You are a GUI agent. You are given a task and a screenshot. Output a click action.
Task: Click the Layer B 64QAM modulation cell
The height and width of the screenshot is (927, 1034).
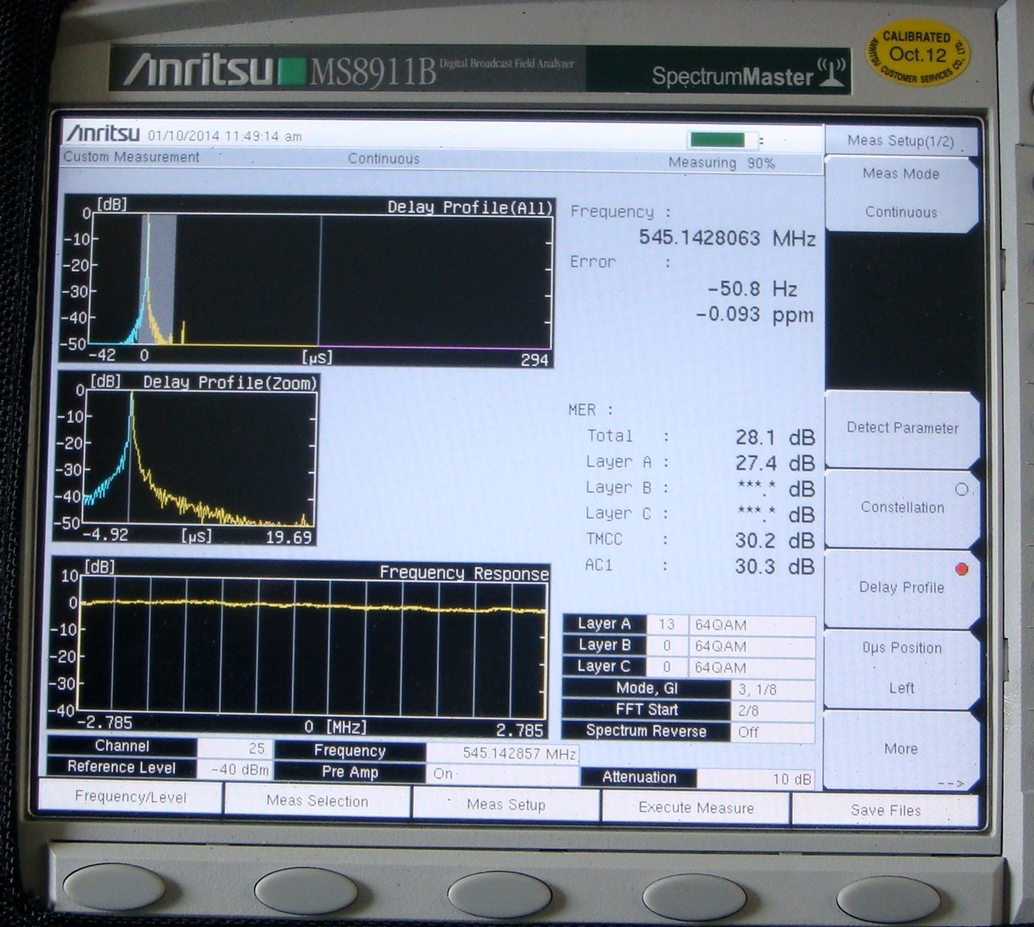pos(752,646)
